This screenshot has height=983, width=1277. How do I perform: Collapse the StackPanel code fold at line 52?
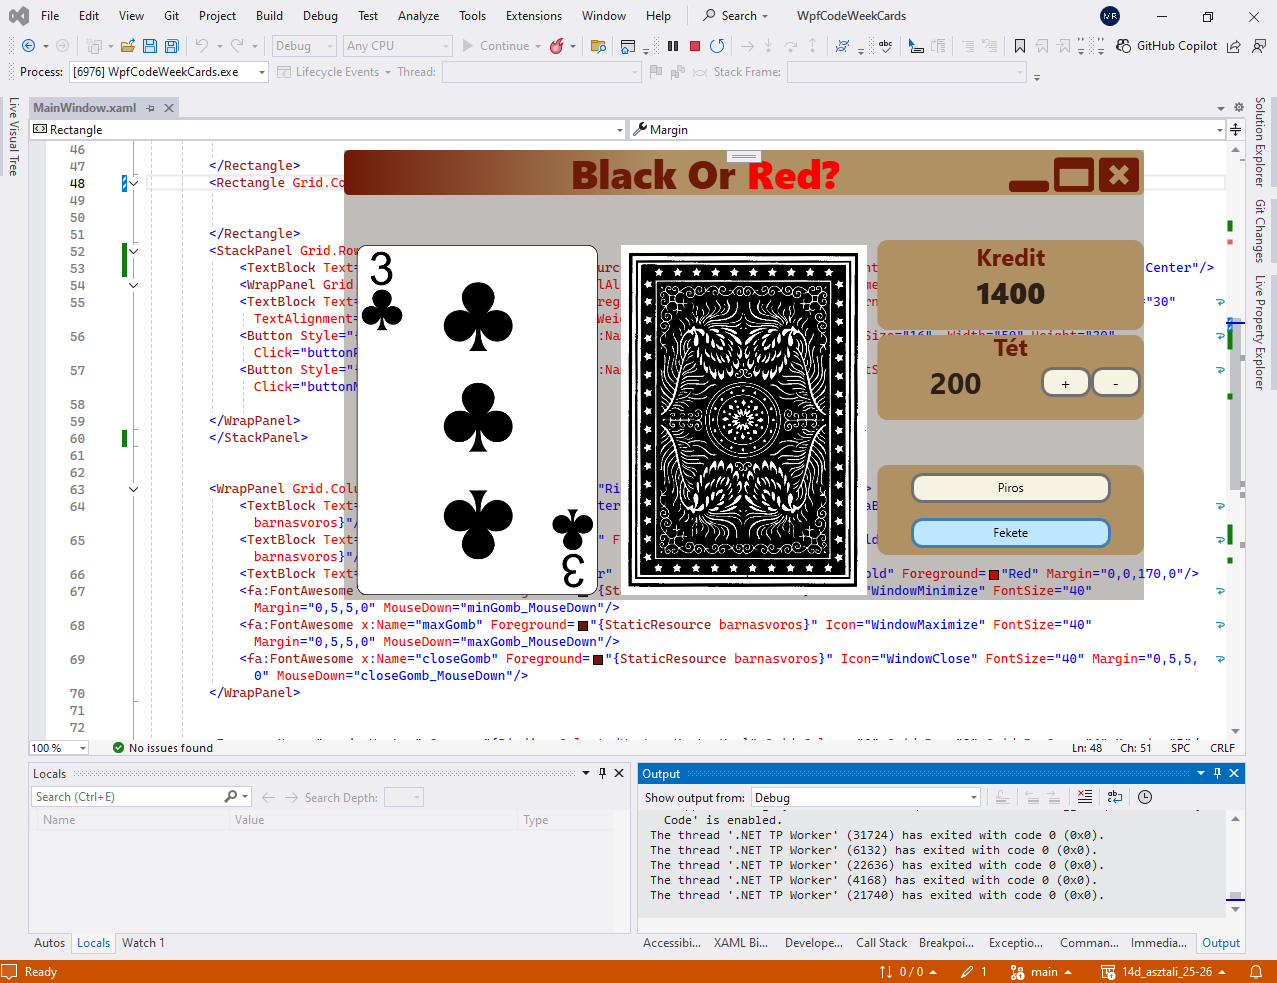point(134,251)
